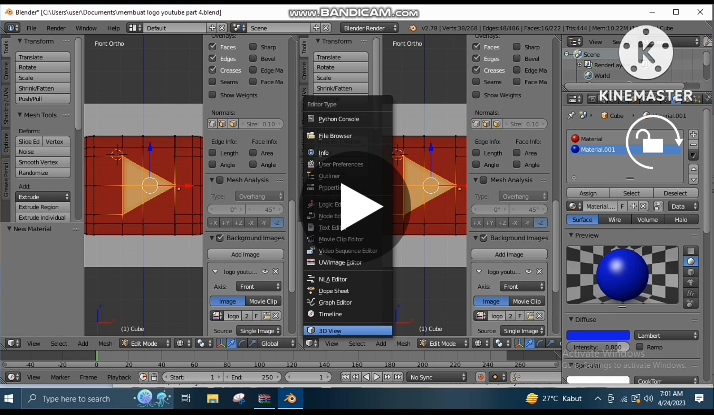The image size is (714, 415).
Task: Switch to the Halo material type tab
Action: pyautogui.click(x=681, y=220)
